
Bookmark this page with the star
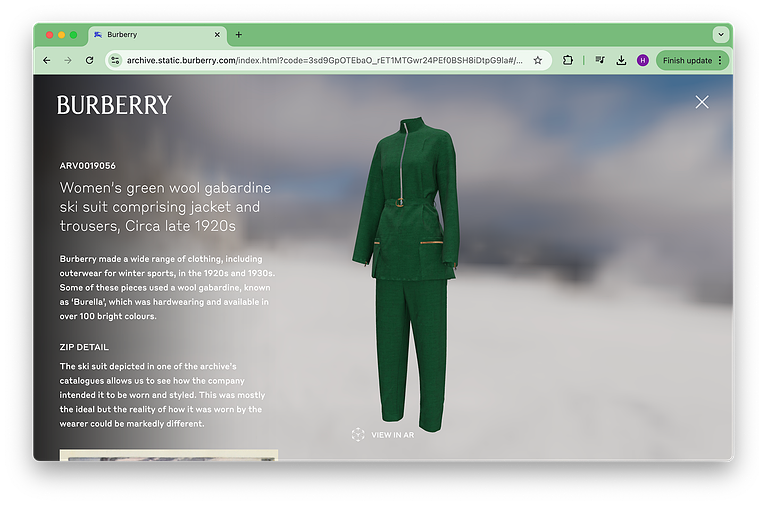[x=538, y=61]
